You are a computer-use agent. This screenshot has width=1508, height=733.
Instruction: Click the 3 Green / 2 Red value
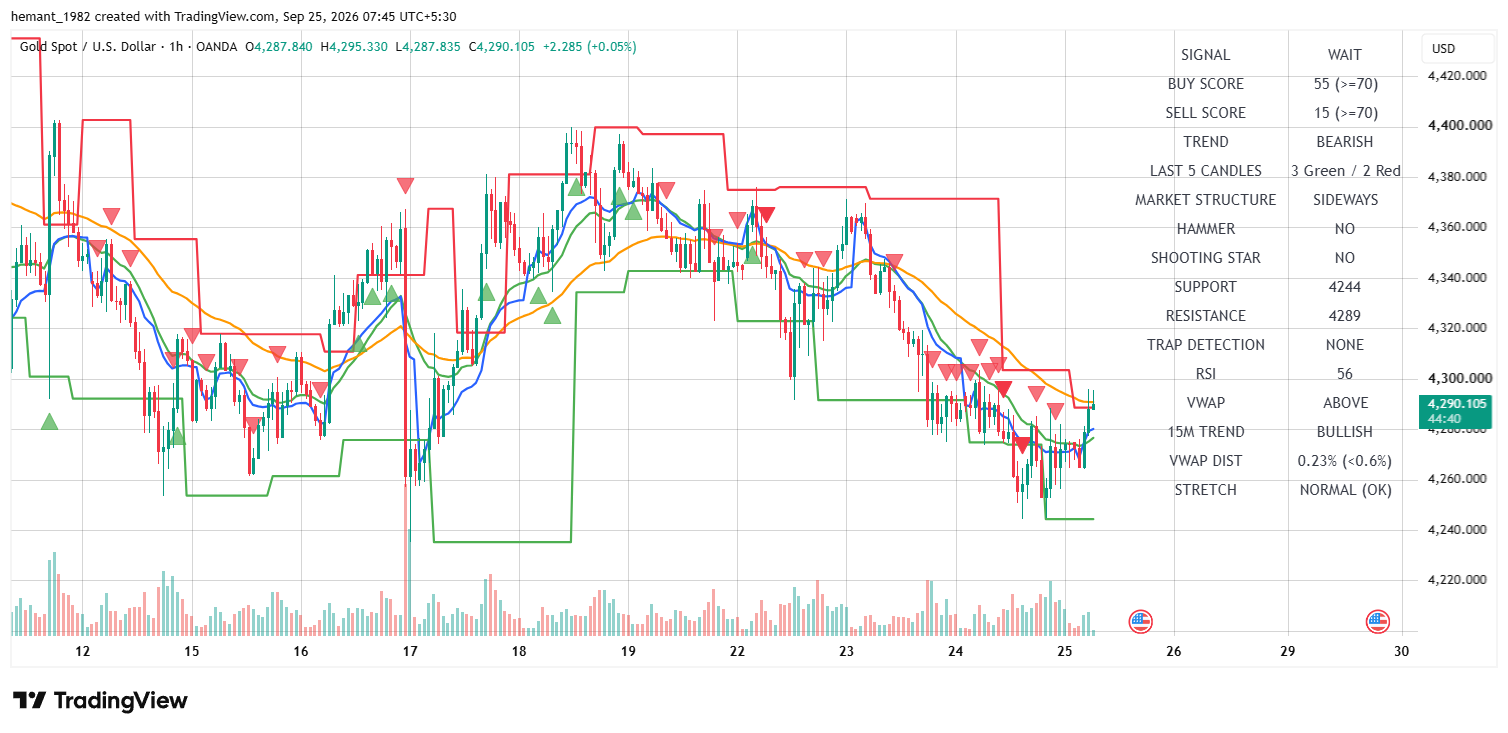[x=1345, y=171]
